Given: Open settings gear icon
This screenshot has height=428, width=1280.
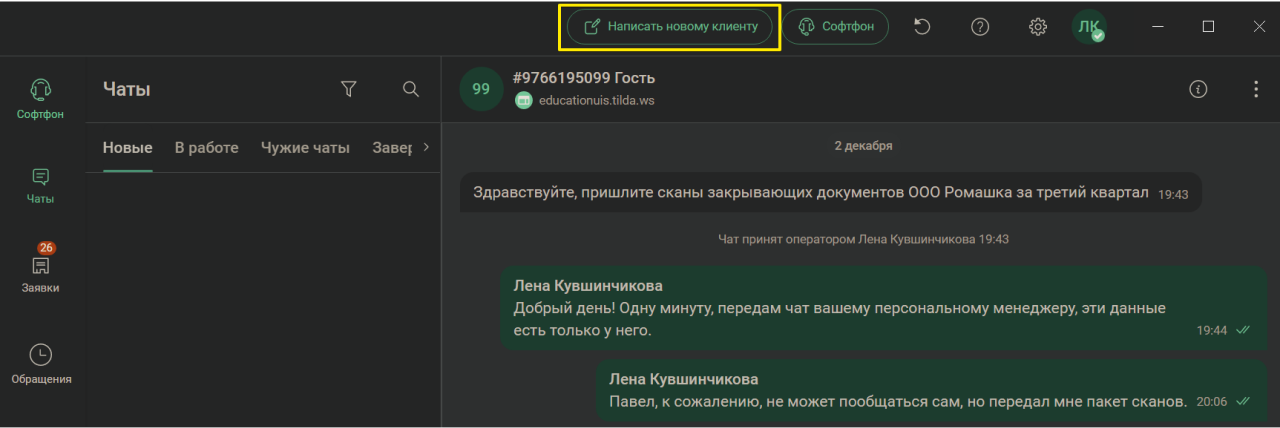Looking at the screenshot, I should point(1038,27).
